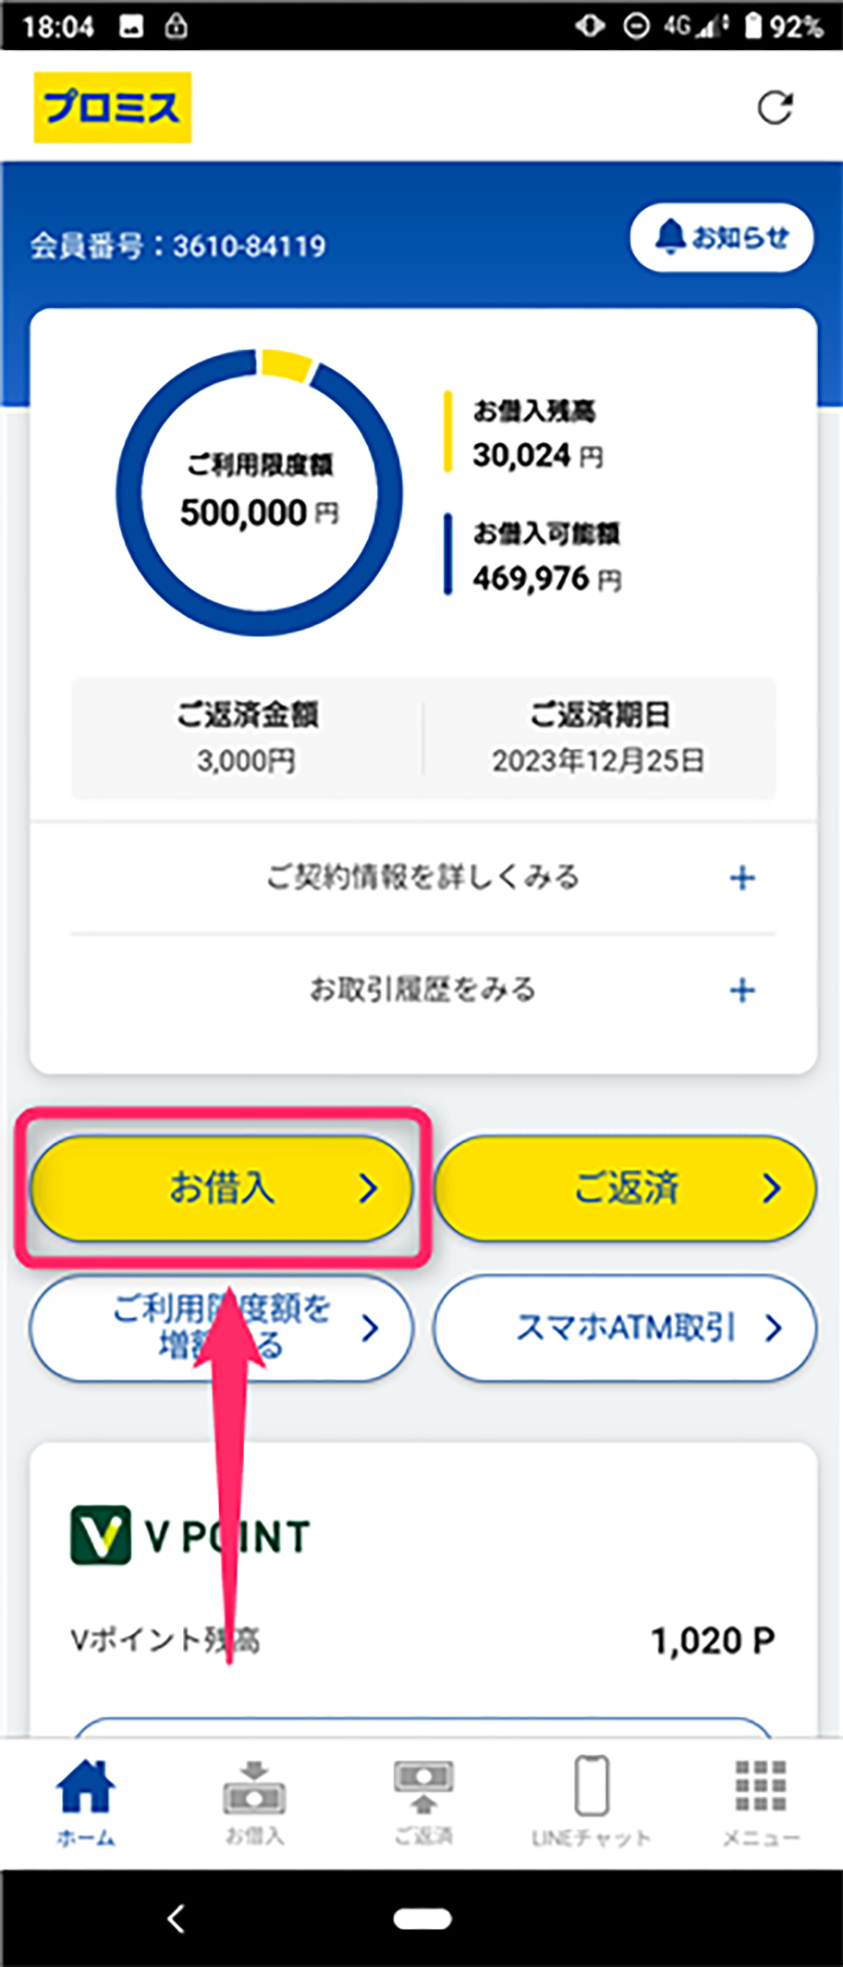The width and height of the screenshot is (843, 1967).
Task: Tap the yellow お借入 button
Action: tap(221, 1188)
